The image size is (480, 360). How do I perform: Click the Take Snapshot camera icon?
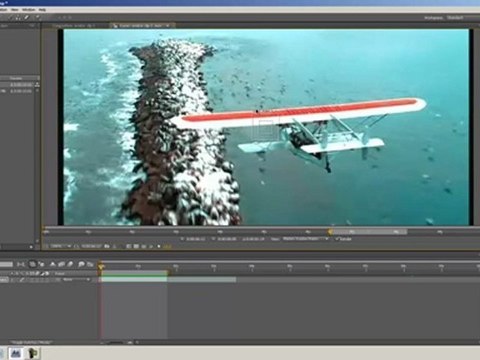pyautogui.click(x=107, y=246)
